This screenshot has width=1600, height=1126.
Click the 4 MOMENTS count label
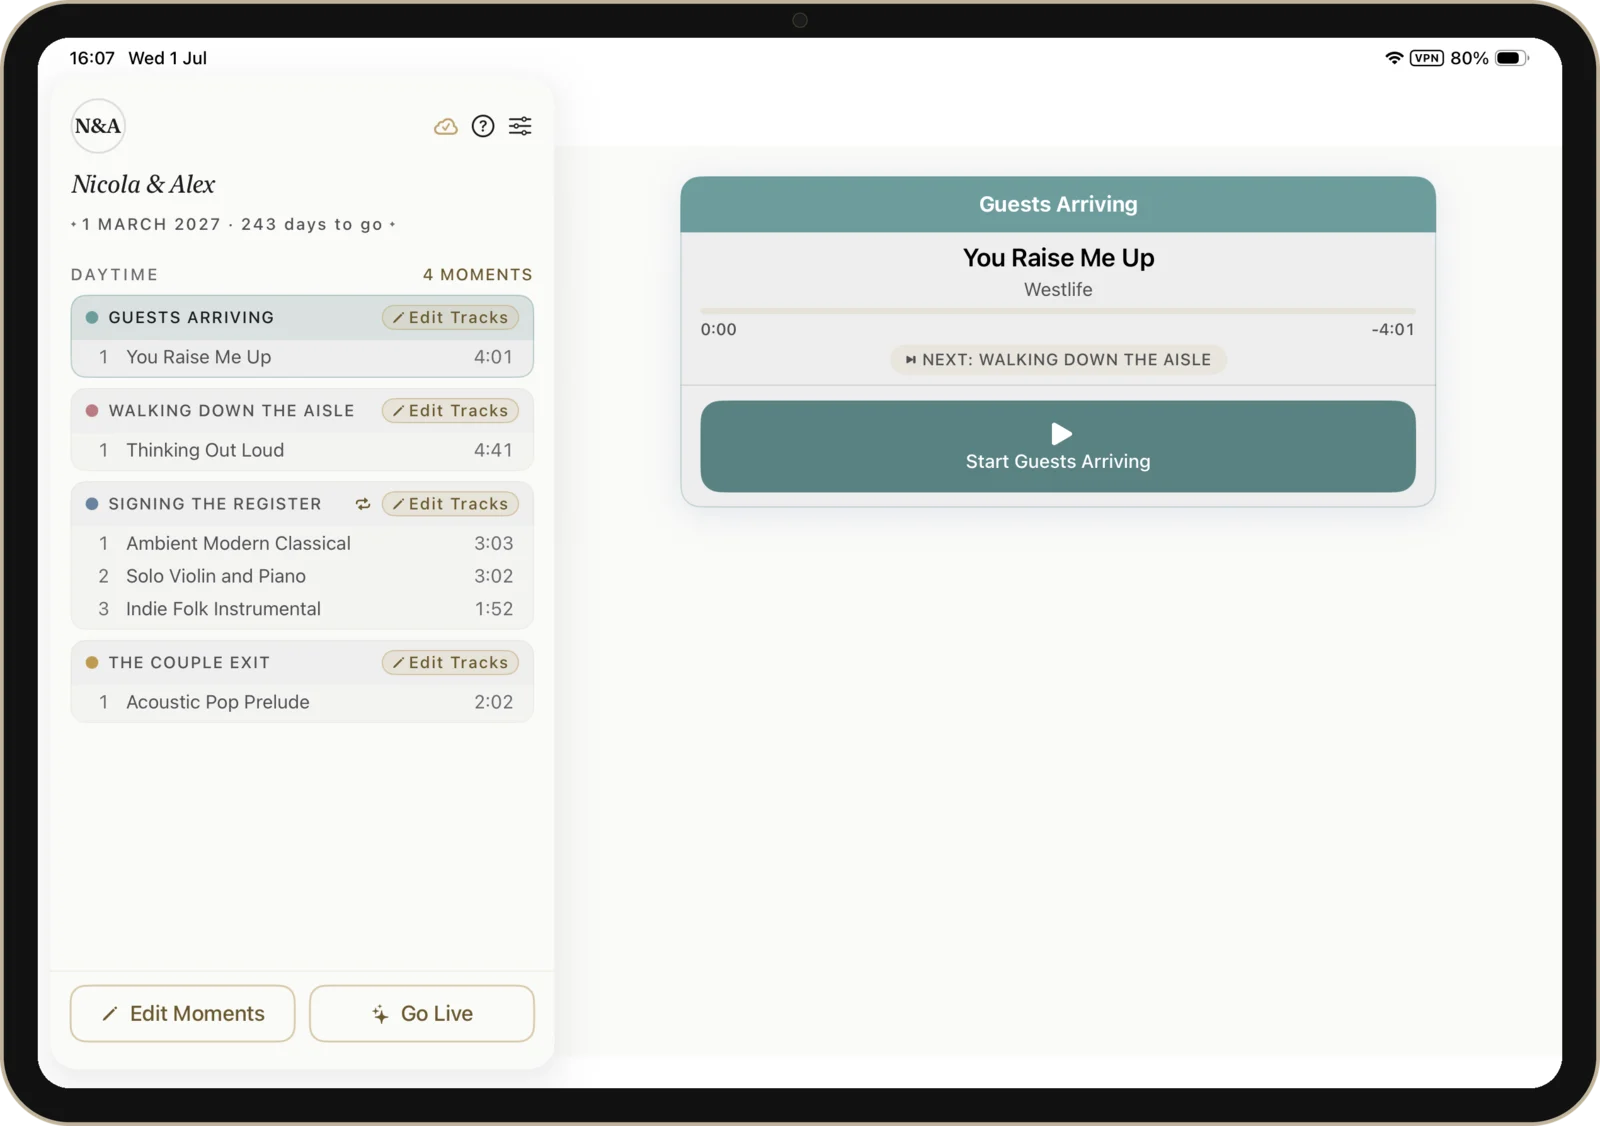coord(477,274)
